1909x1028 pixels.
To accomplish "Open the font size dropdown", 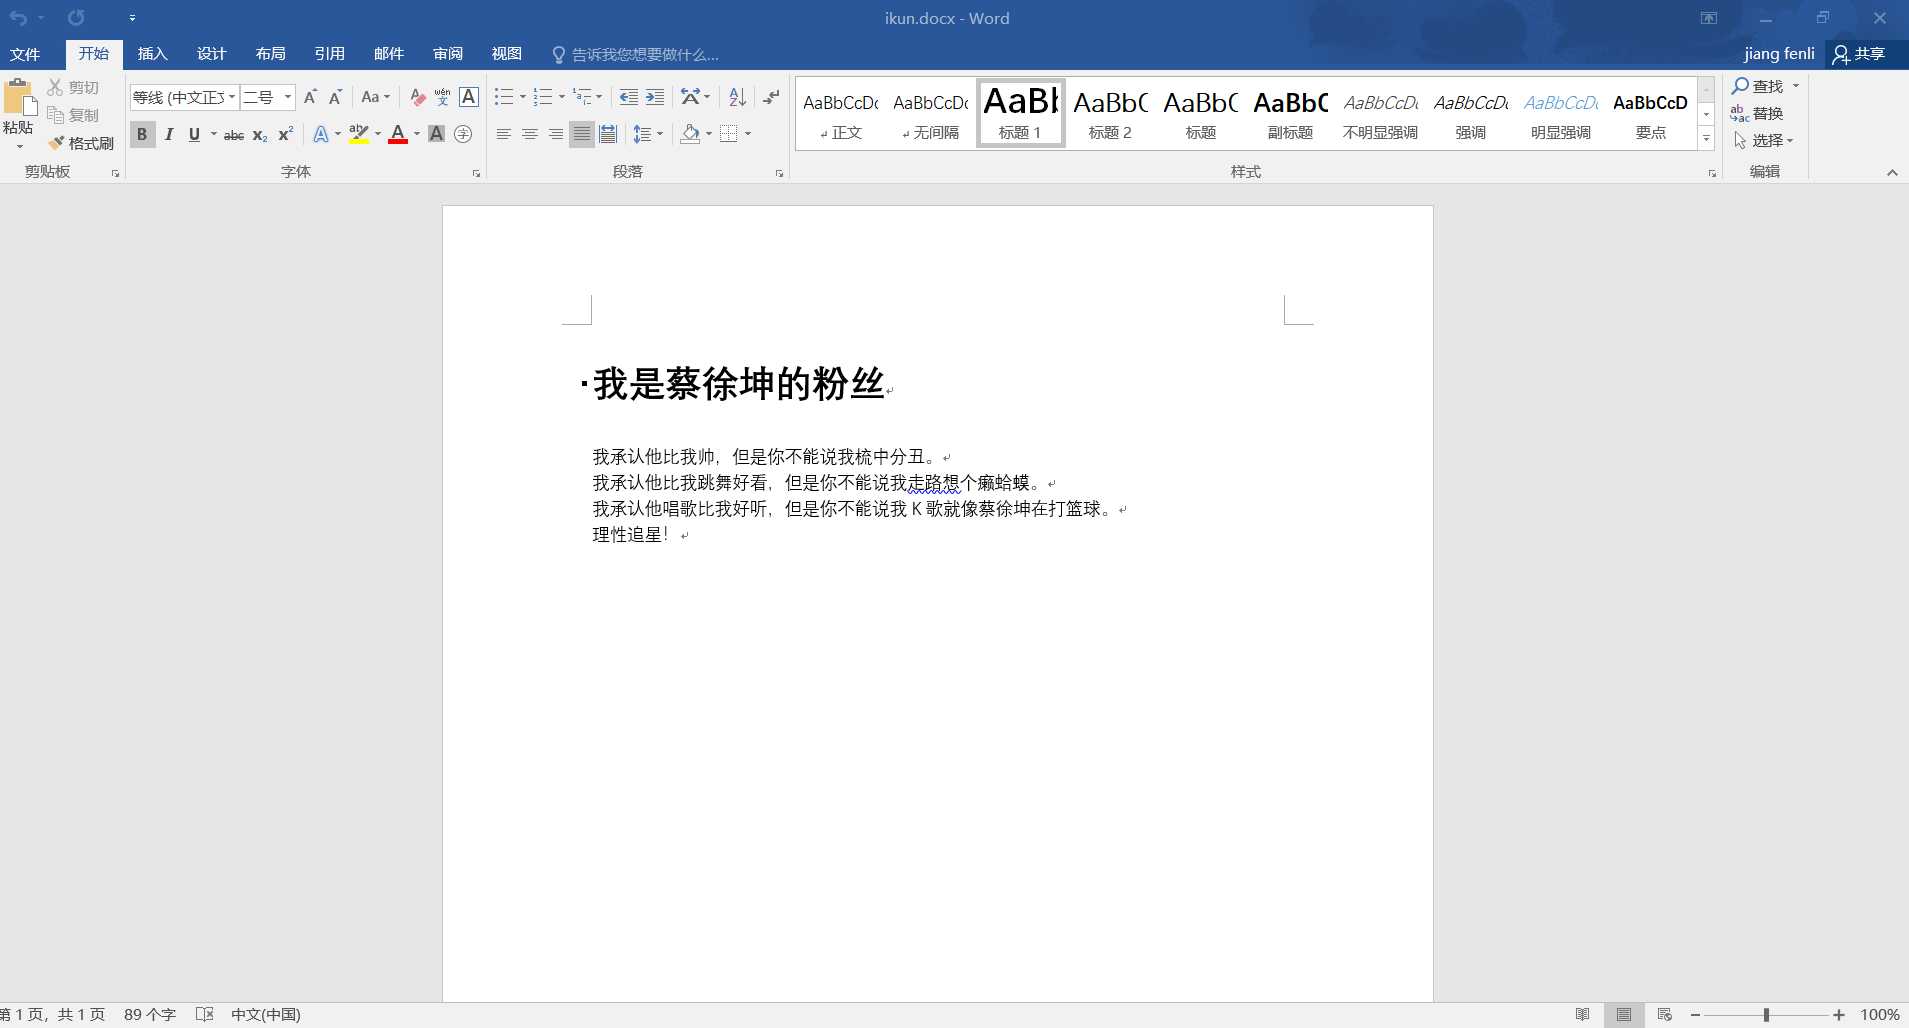I will [x=288, y=97].
